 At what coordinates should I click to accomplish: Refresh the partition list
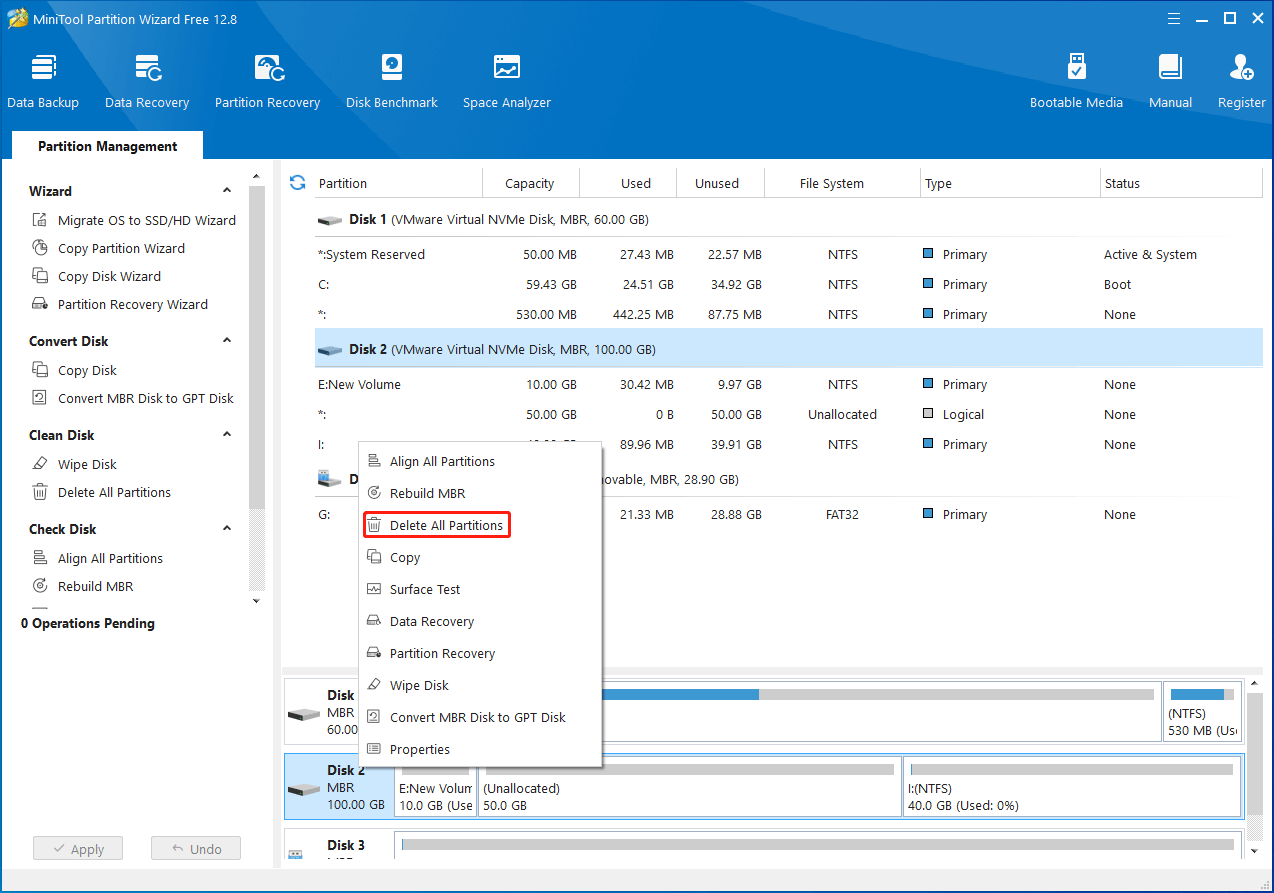pyautogui.click(x=297, y=182)
